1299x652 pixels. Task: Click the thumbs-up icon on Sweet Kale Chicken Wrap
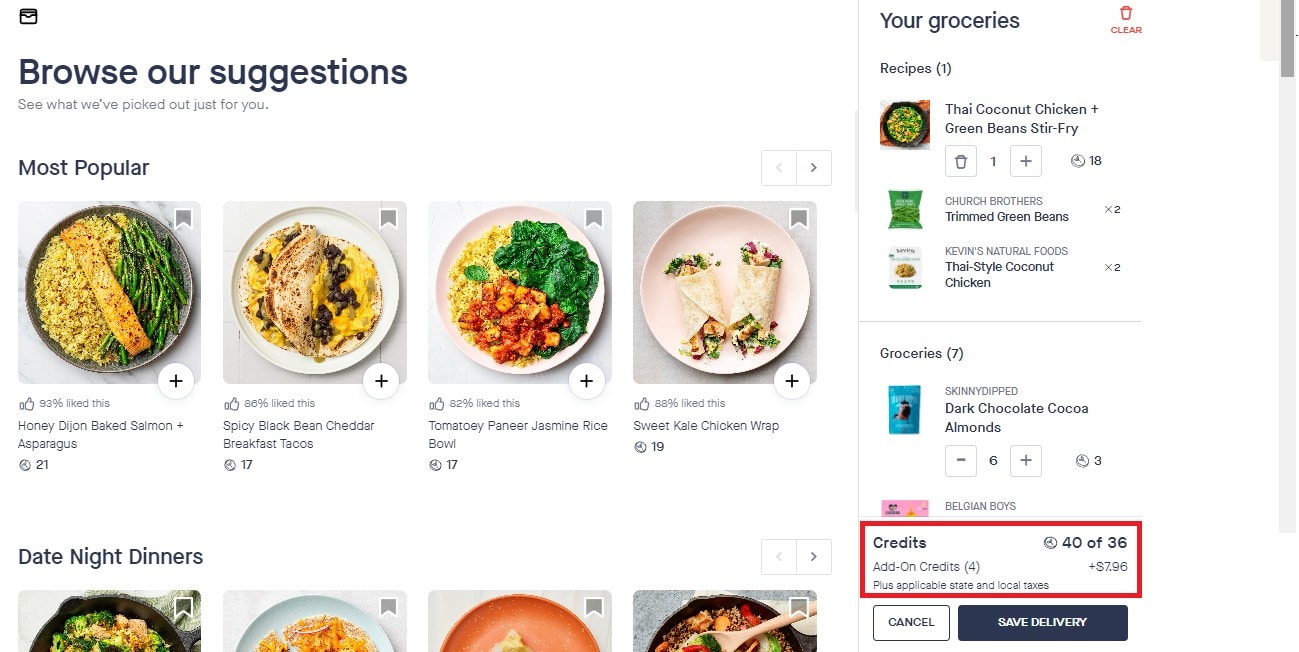[643, 403]
